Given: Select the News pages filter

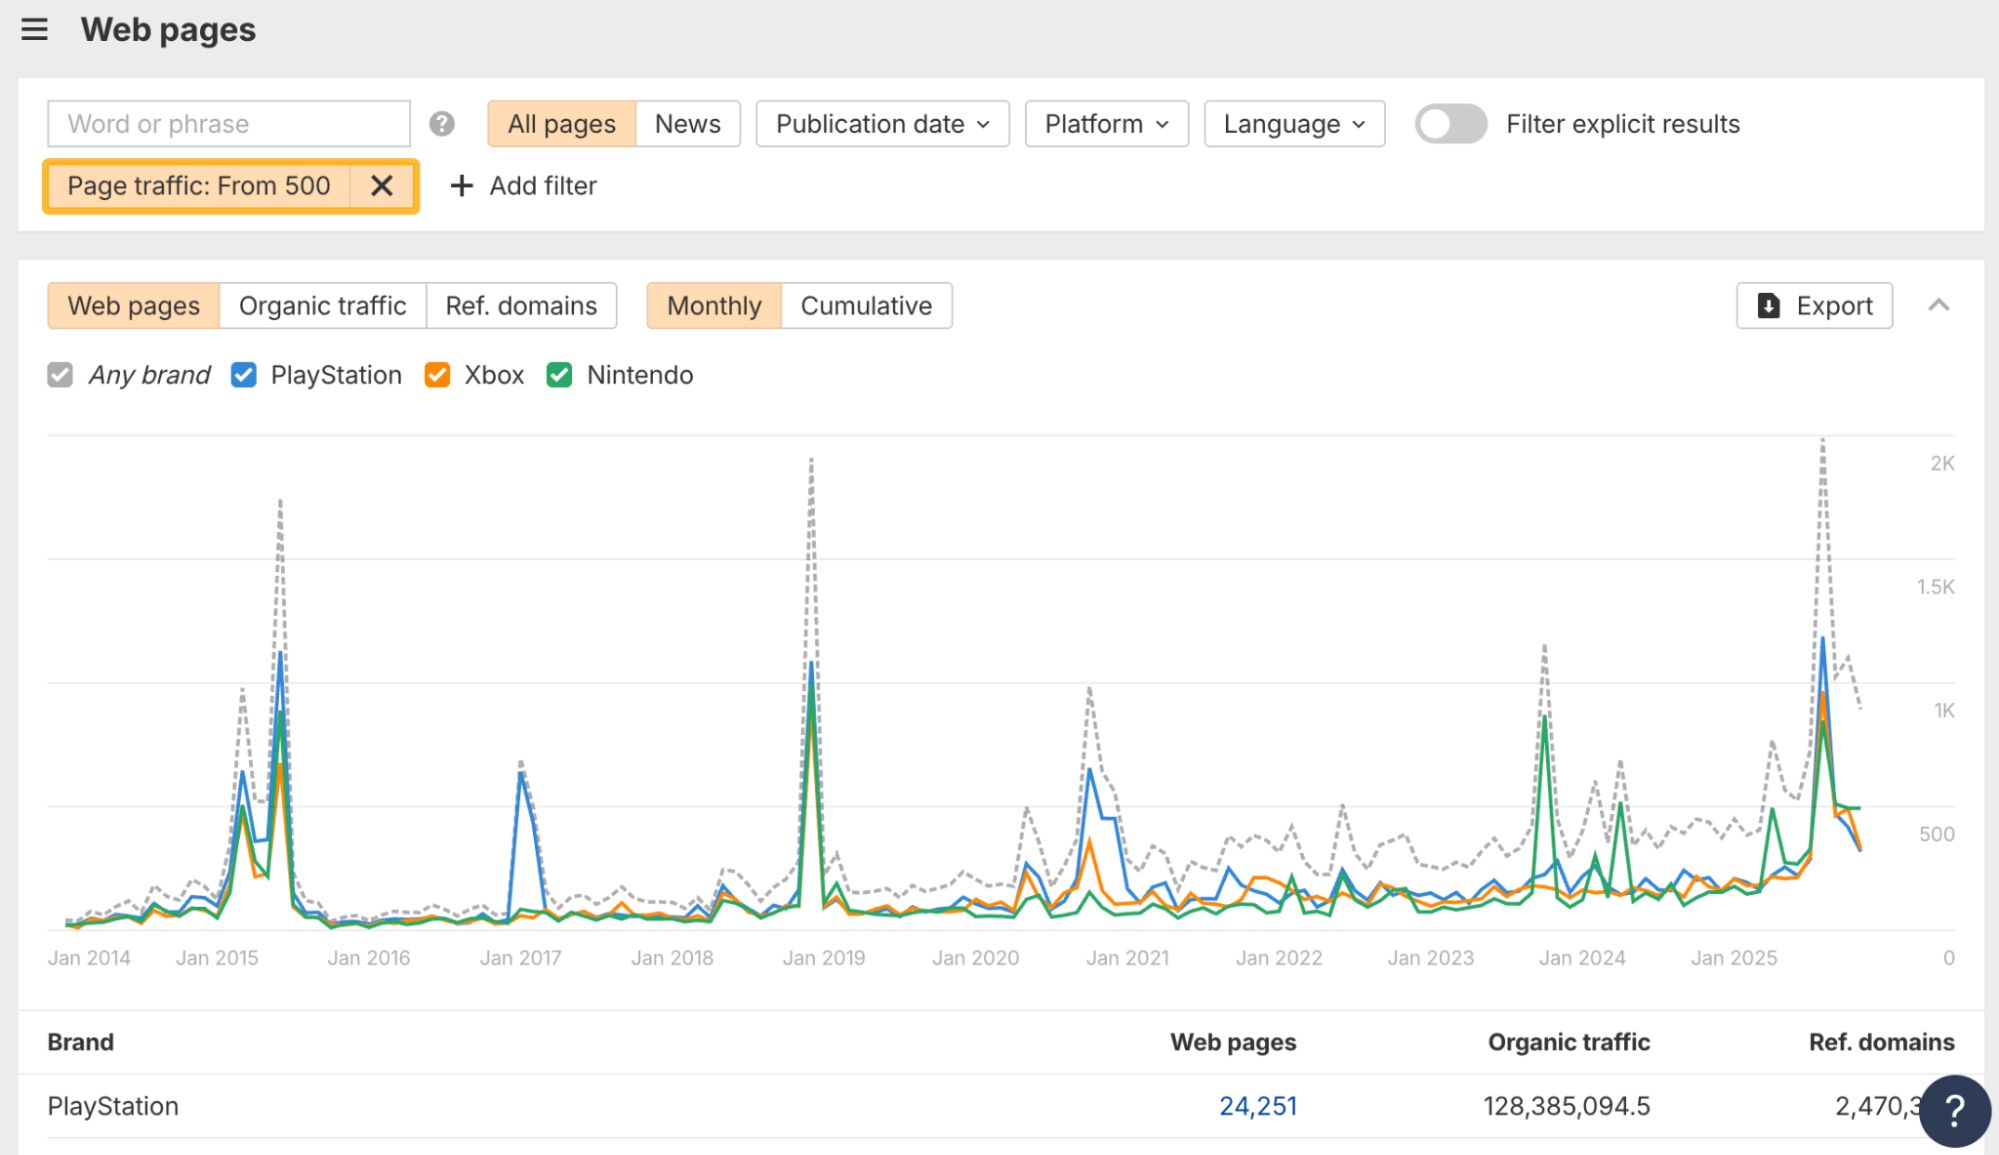Looking at the screenshot, I should pos(687,124).
